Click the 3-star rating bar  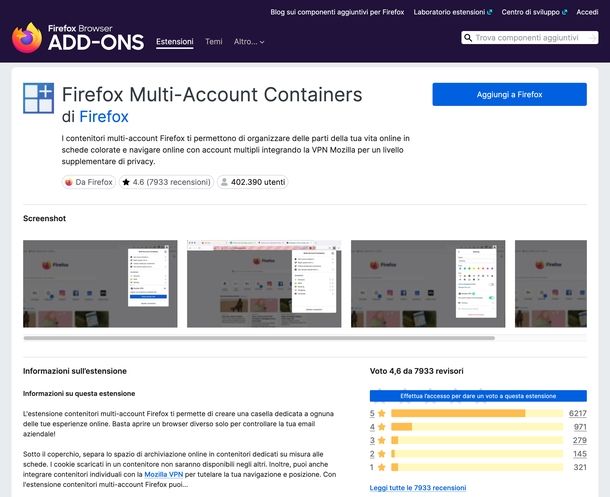click(x=477, y=440)
